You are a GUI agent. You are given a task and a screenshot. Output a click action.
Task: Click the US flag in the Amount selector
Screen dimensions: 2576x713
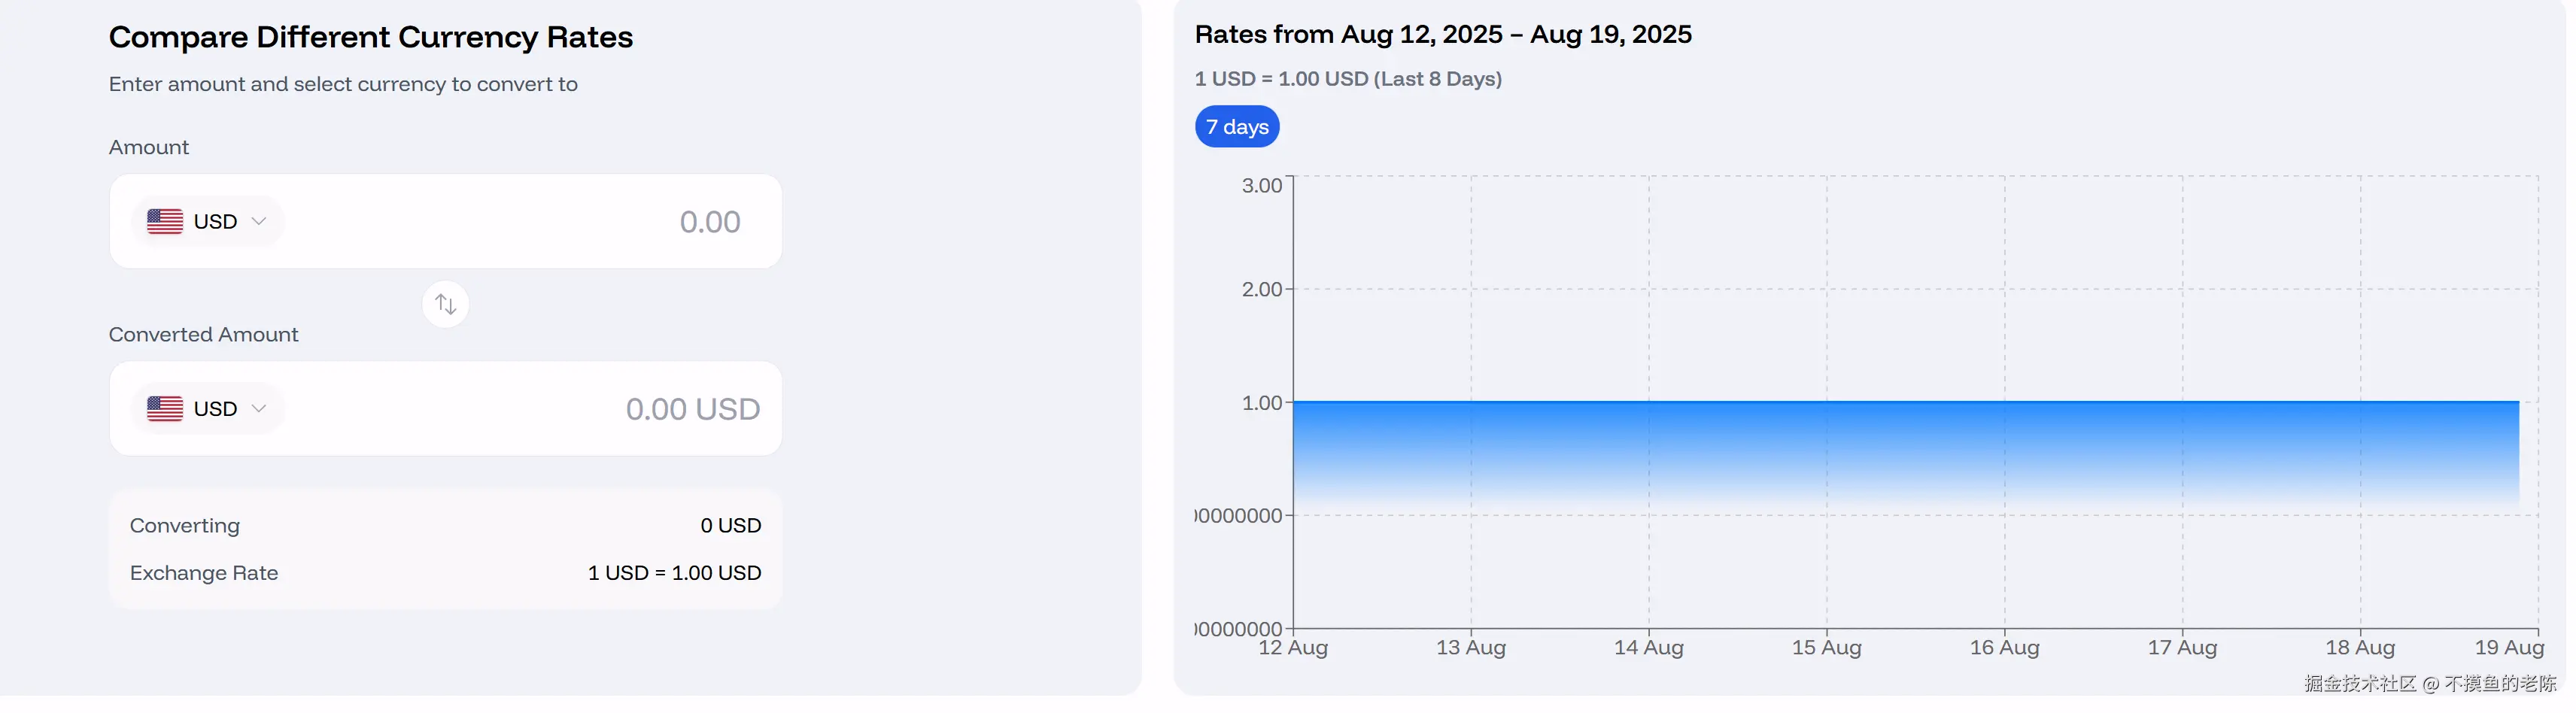(165, 221)
